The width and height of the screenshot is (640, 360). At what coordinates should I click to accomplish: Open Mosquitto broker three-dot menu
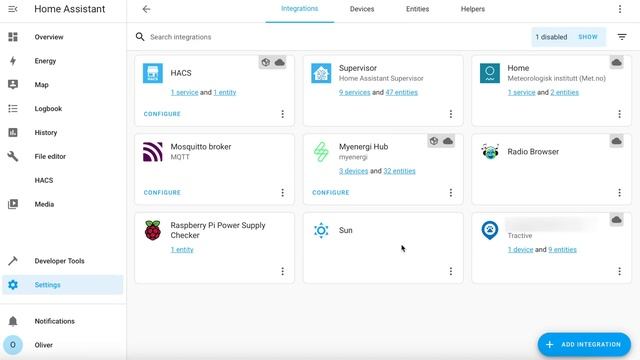tap(282, 193)
